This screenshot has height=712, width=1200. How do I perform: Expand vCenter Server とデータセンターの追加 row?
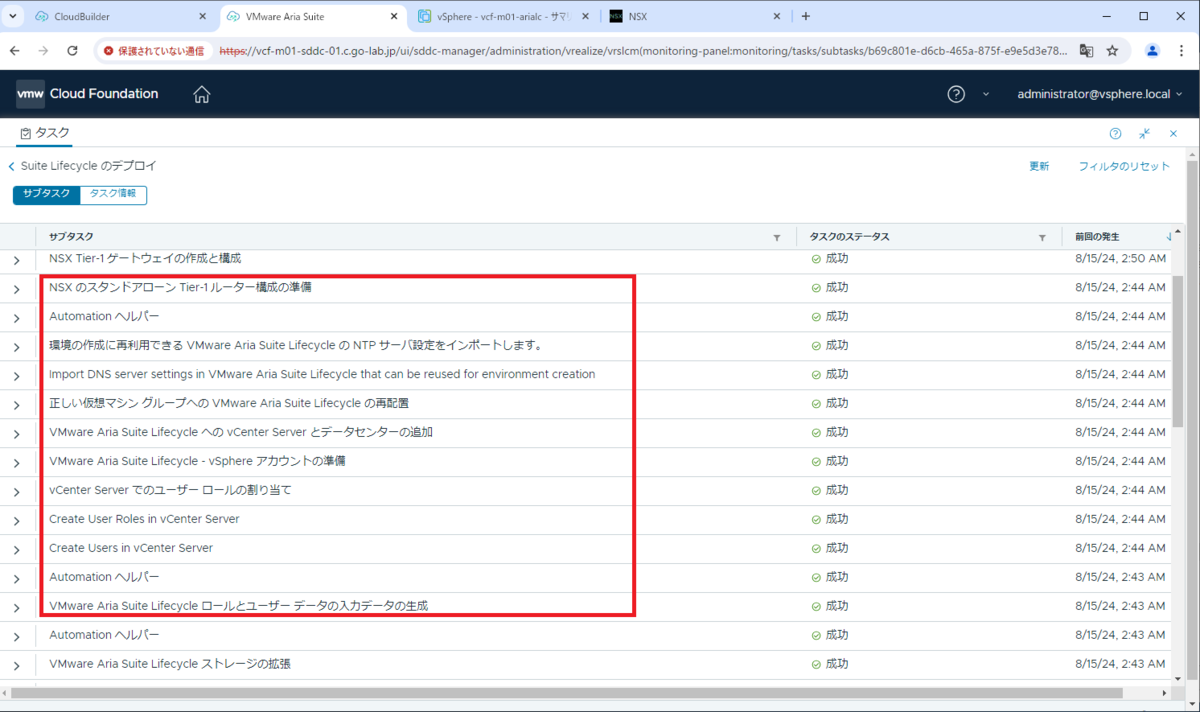coord(17,434)
